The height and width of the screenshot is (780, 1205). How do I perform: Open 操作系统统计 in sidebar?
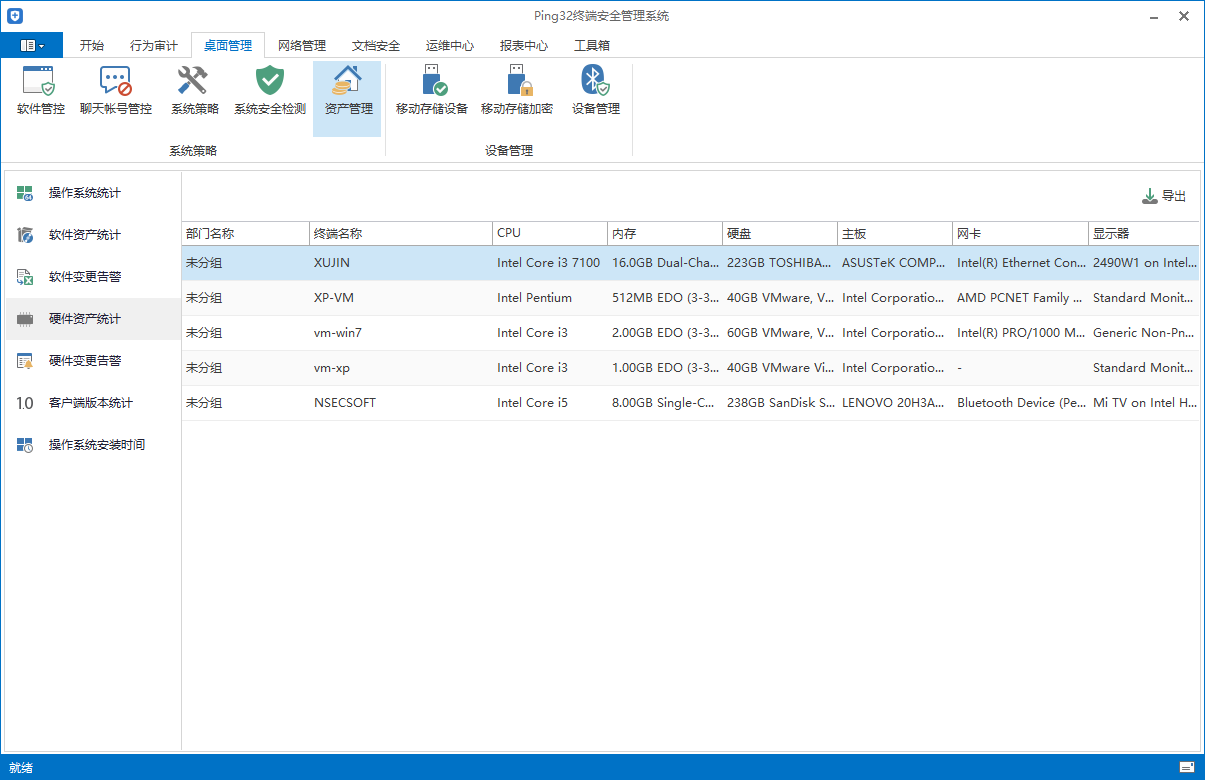point(93,193)
